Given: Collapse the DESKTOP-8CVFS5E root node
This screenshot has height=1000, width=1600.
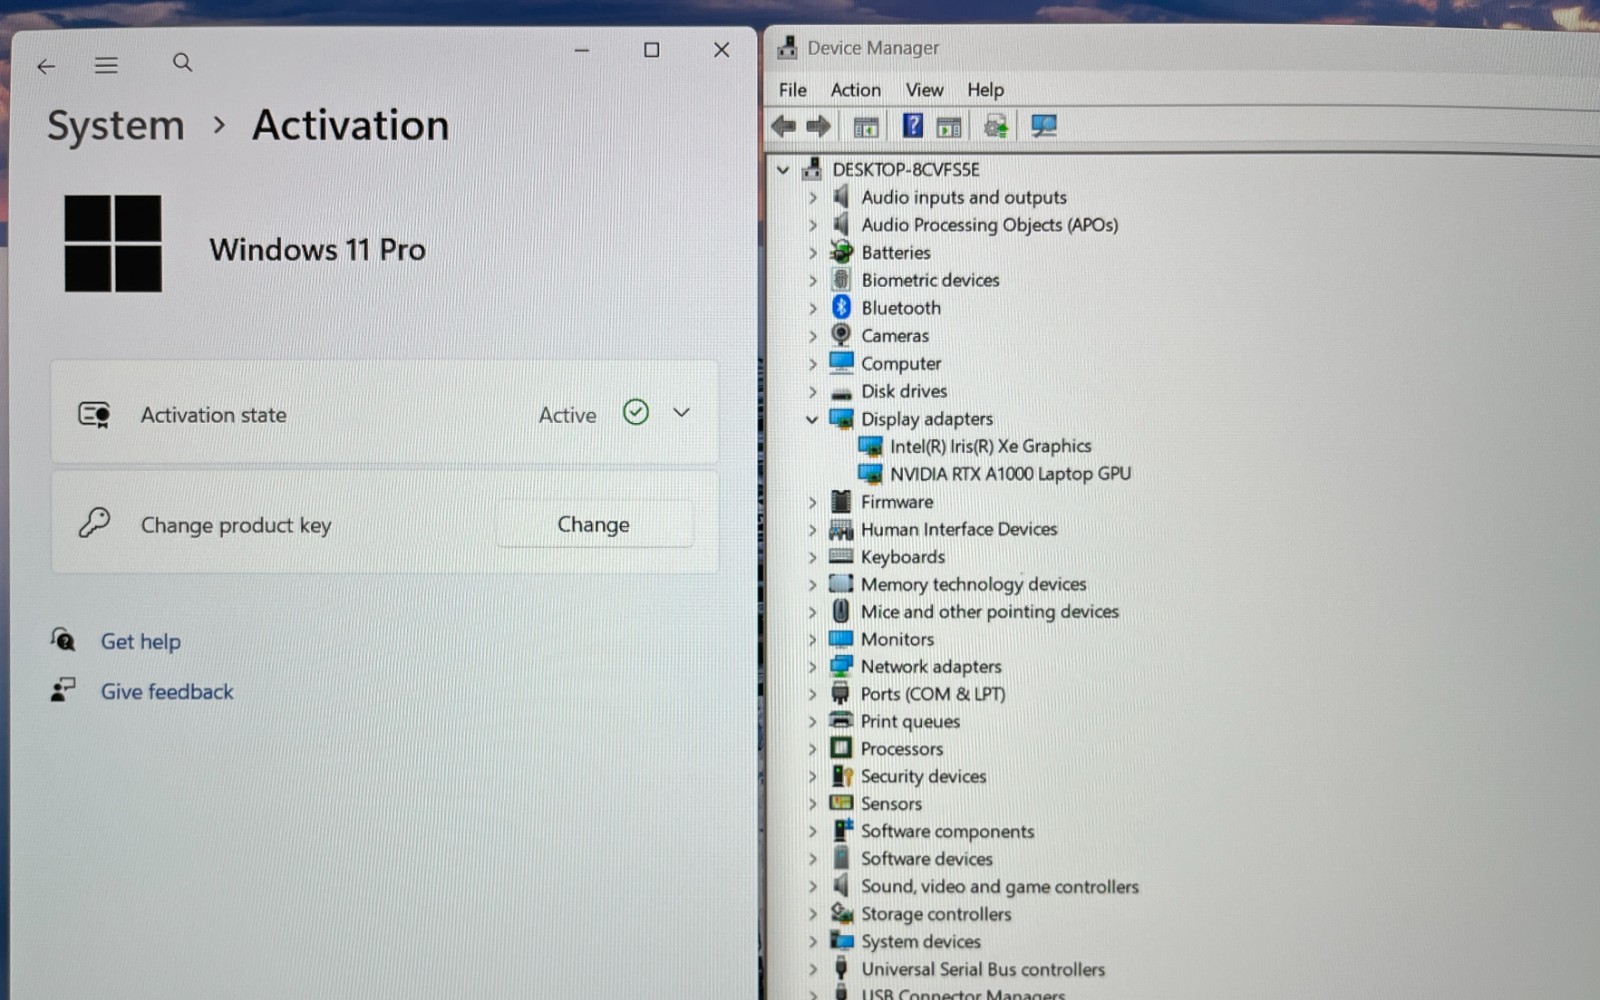Looking at the screenshot, I should point(783,170).
